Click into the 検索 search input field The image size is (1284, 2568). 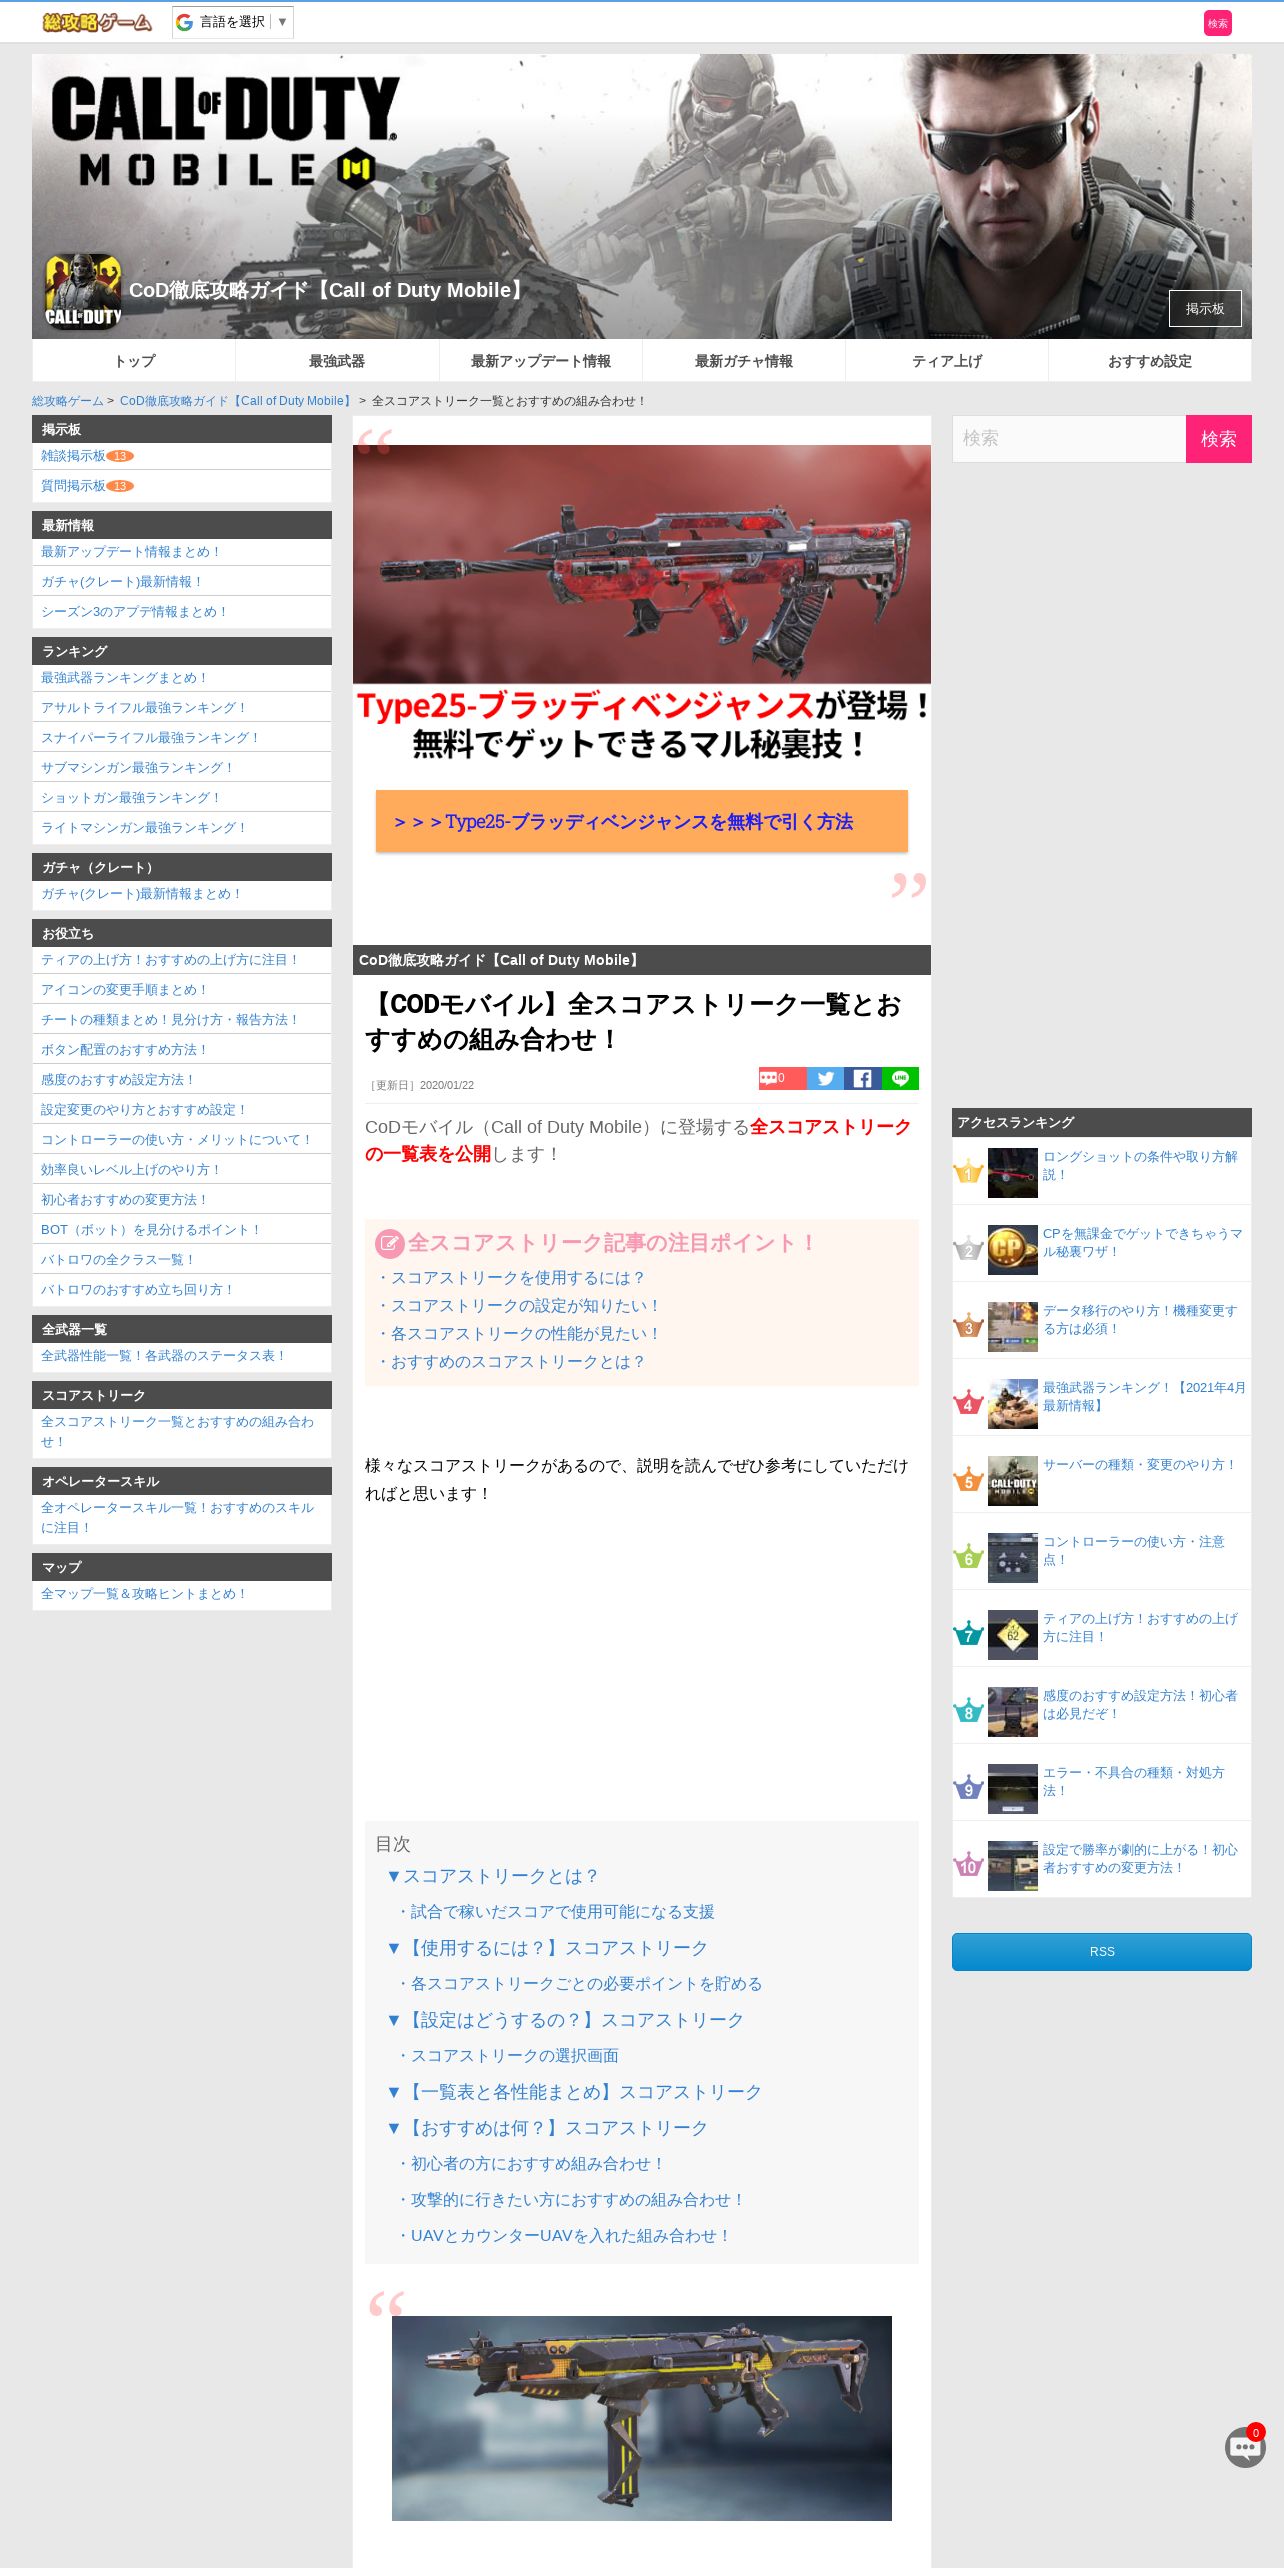point(1068,438)
